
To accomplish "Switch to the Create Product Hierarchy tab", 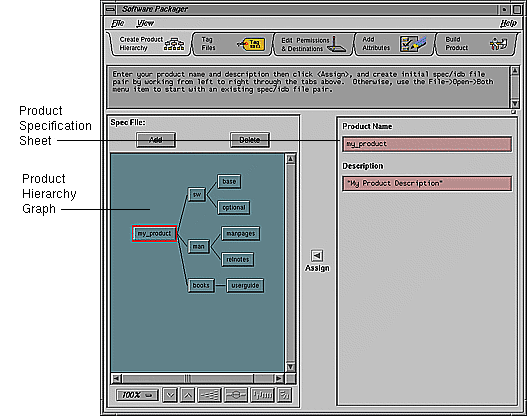I will pyautogui.click(x=151, y=44).
